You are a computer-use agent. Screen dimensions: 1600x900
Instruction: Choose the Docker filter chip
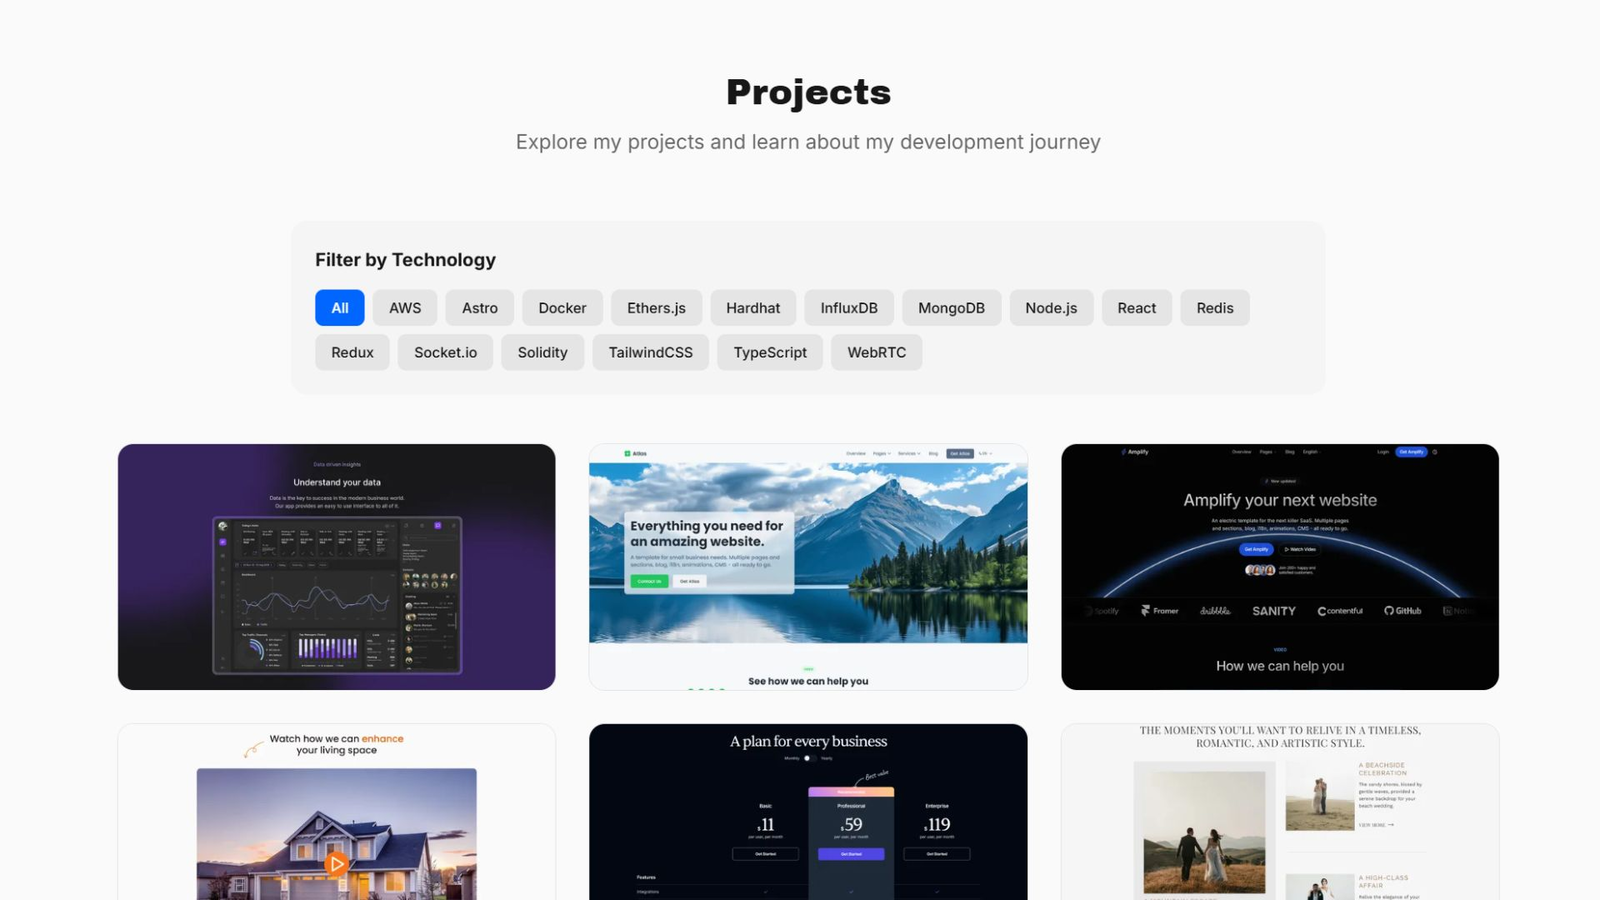pos(562,308)
